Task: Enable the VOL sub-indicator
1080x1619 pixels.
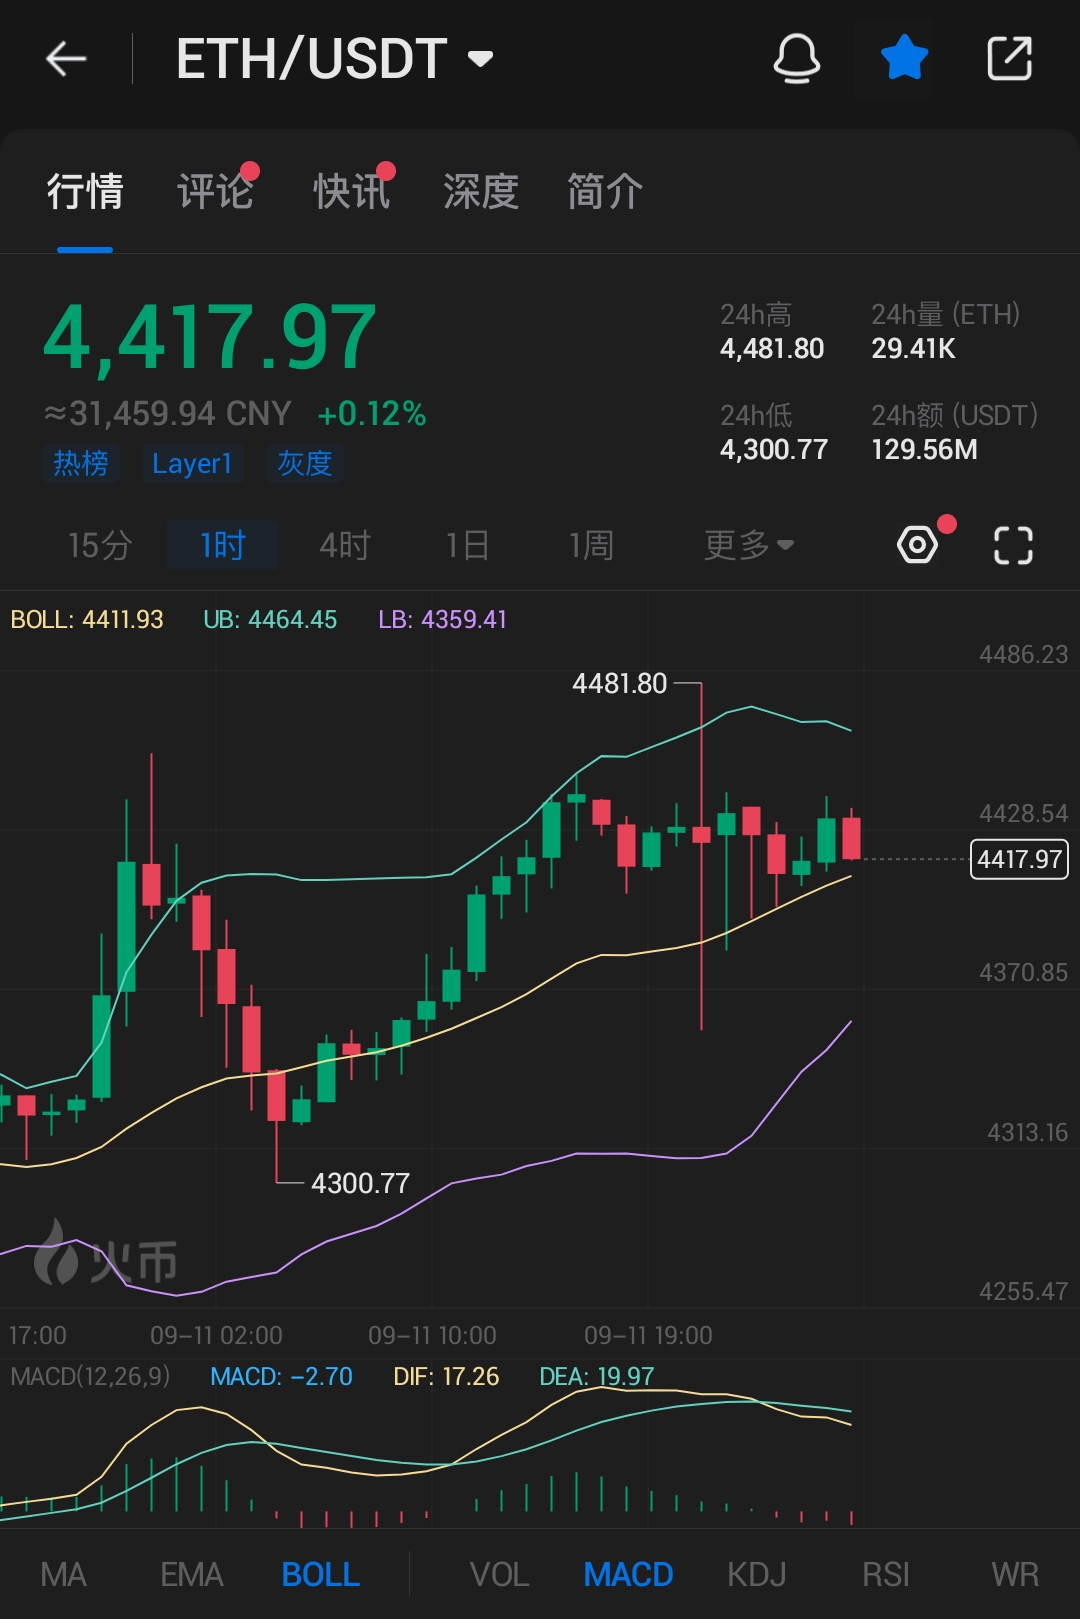Action: tap(499, 1575)
